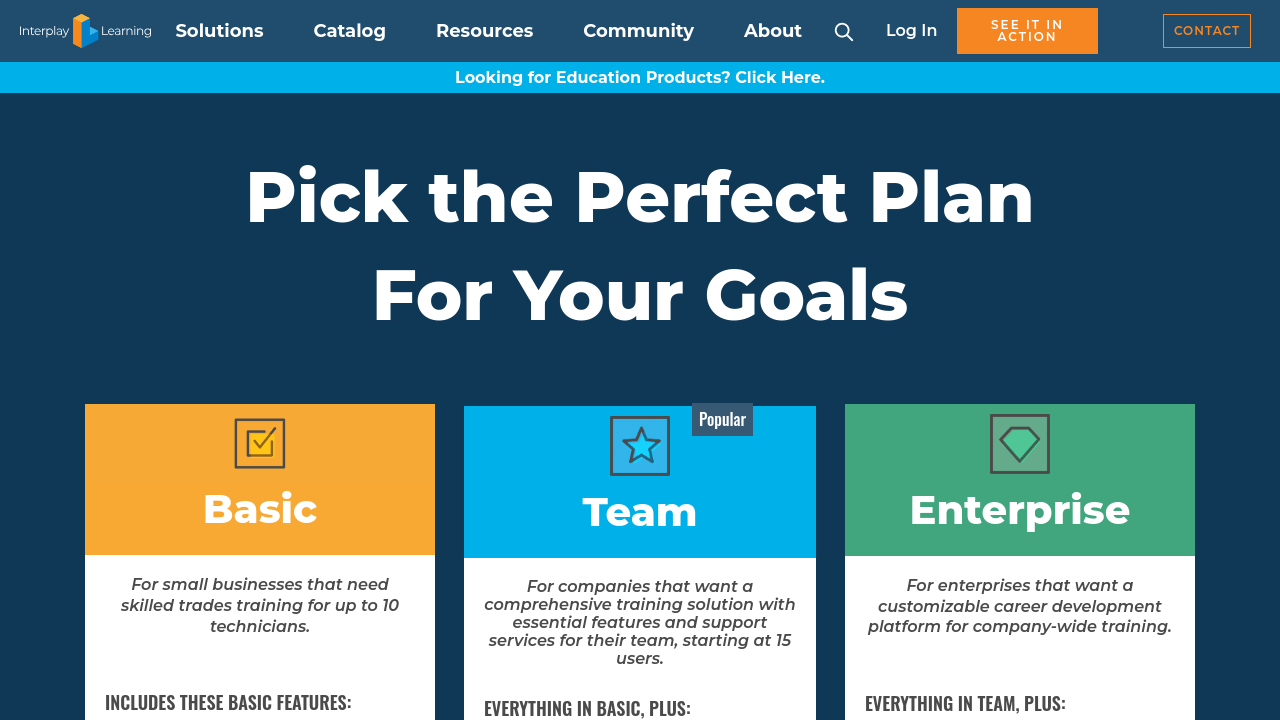Open the search magnifier icon
This screenshot has width=1280, height=720.
point(844,32)
